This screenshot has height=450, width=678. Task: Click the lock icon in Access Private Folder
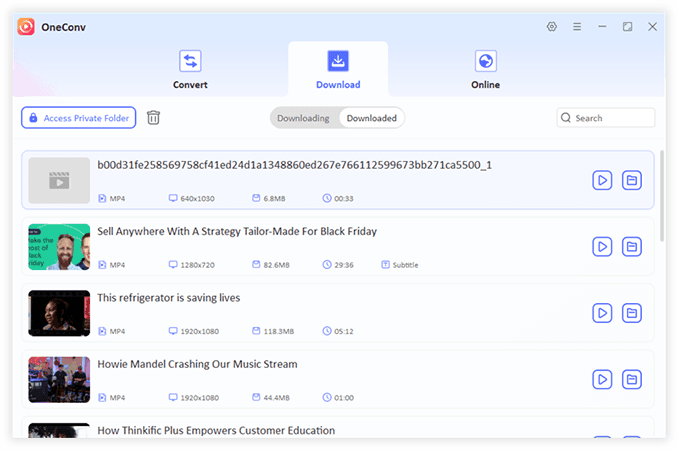point(33,118)
